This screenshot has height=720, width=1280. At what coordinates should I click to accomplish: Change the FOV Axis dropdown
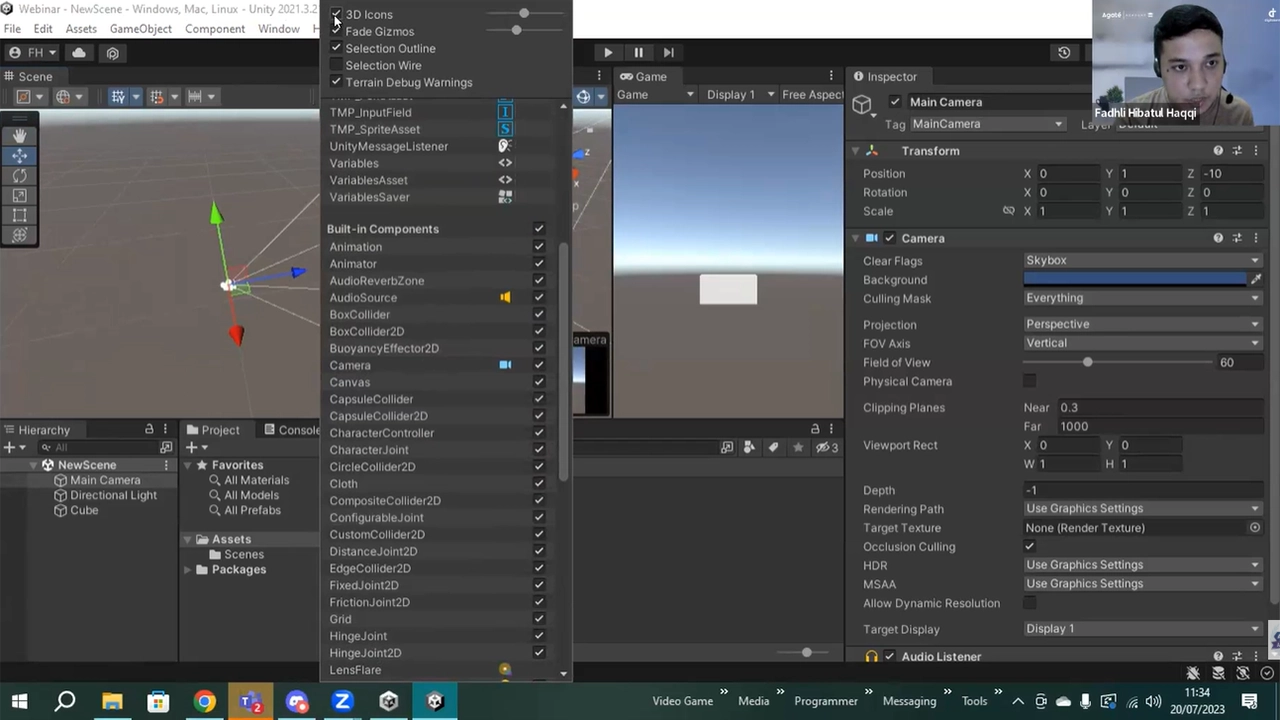point(1142,343)
